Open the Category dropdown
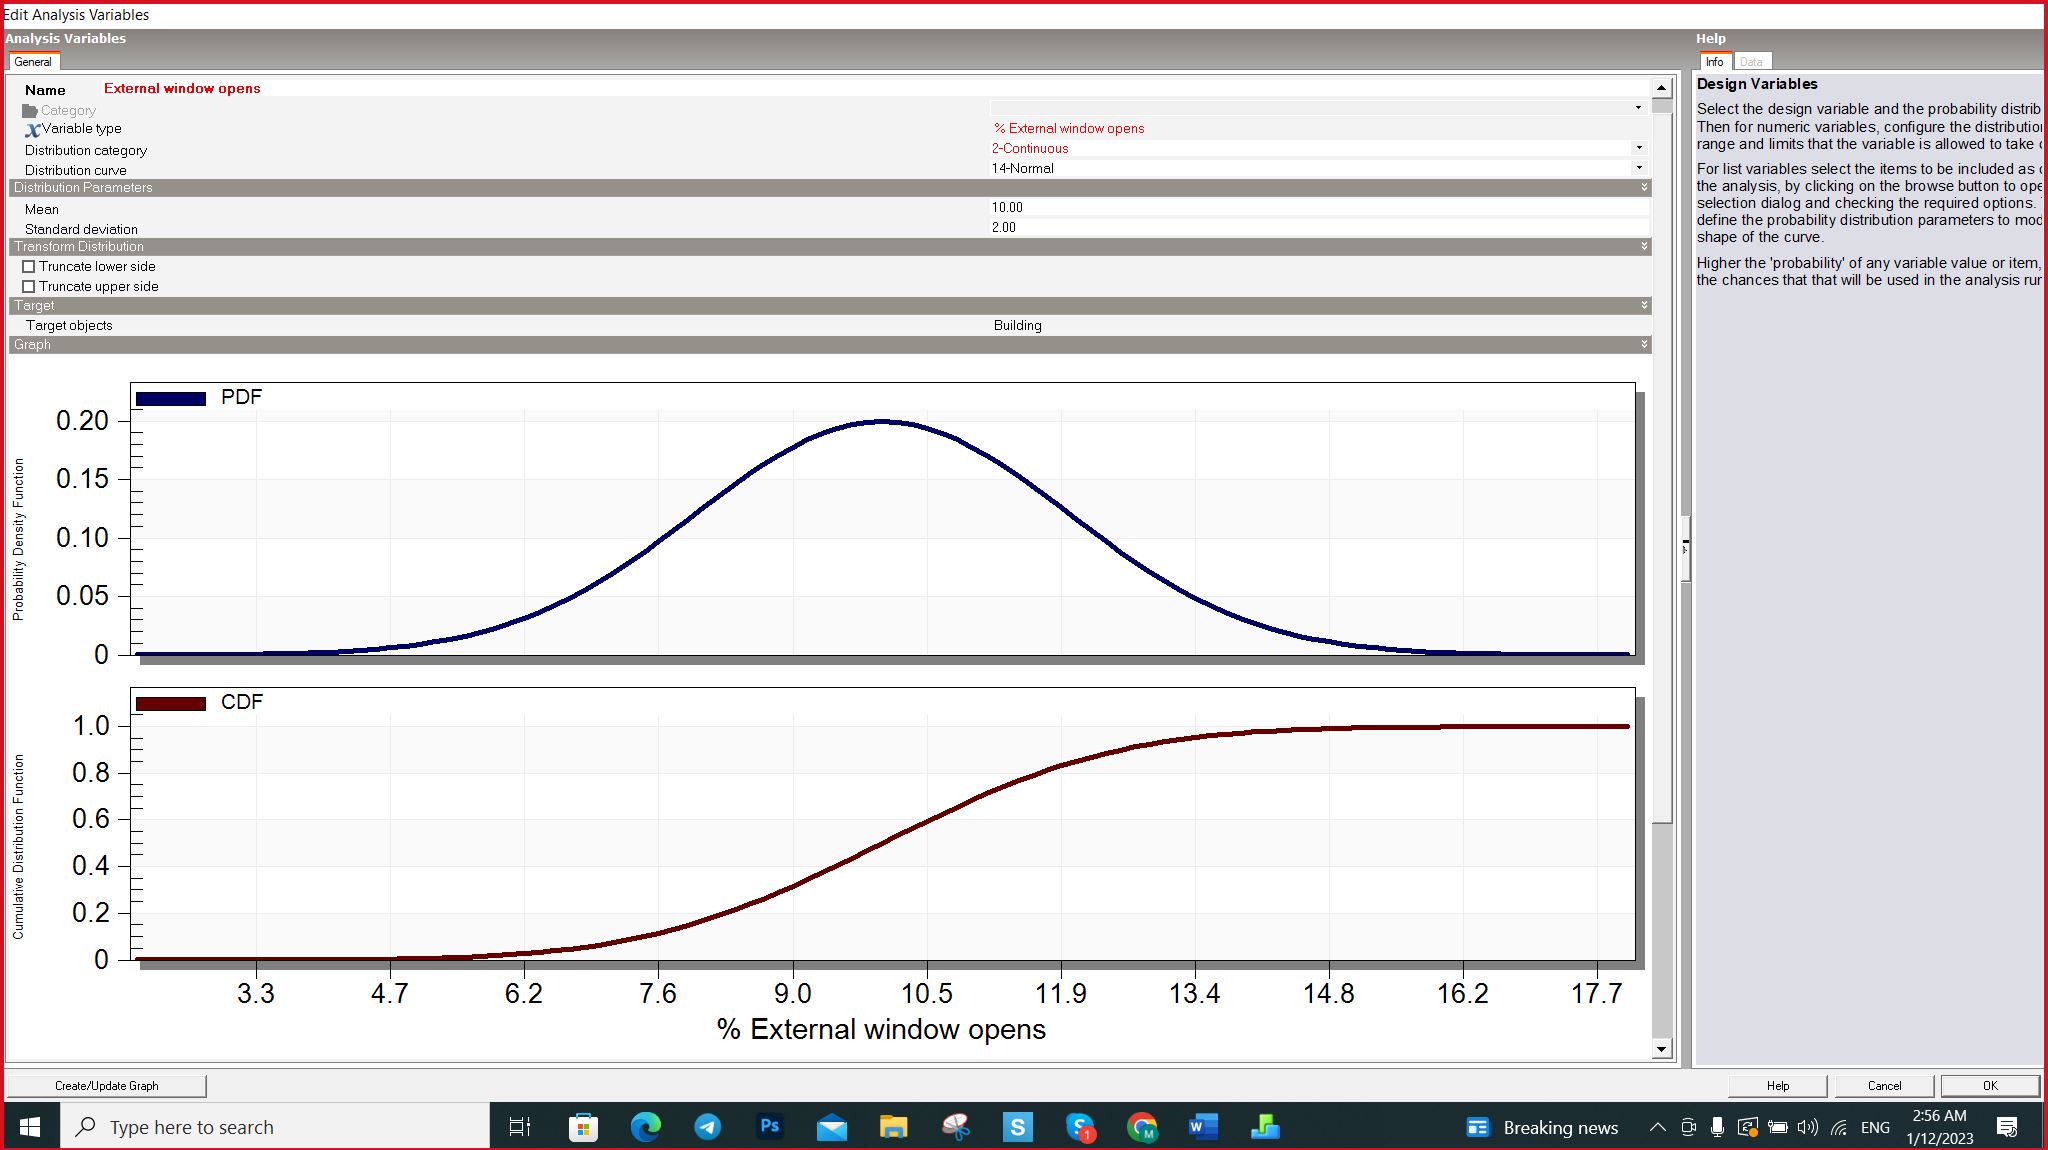Screen dimensions: 2048x1150 (1638, 108)
